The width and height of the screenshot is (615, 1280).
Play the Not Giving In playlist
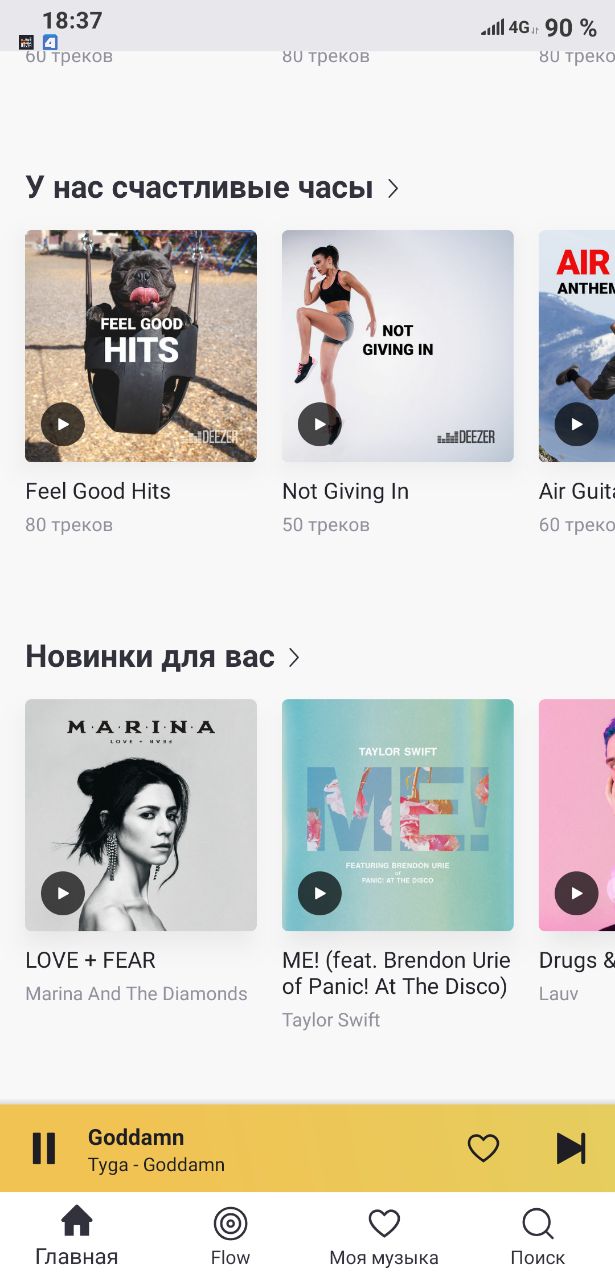click(x=319, y=424)
